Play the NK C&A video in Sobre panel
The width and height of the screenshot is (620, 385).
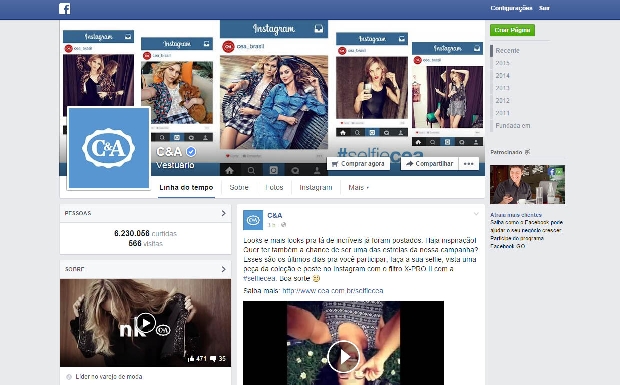(146, 323)
